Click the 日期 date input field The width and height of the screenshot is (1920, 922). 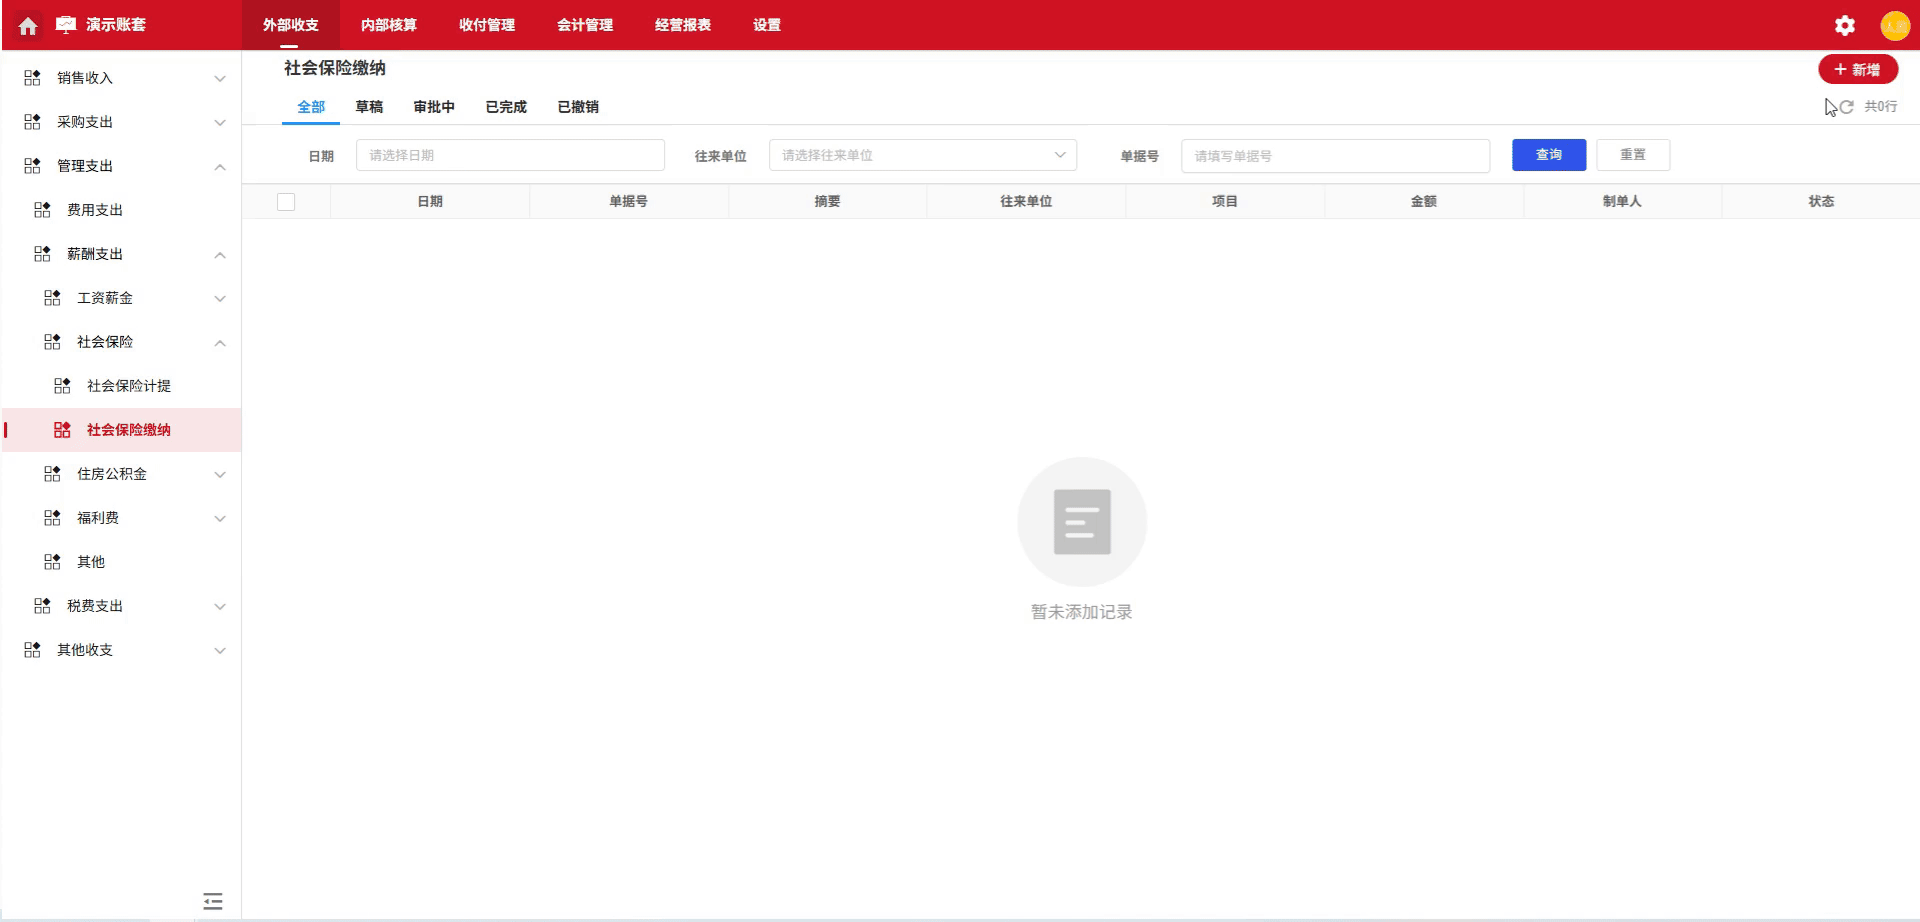coord(510,155)
